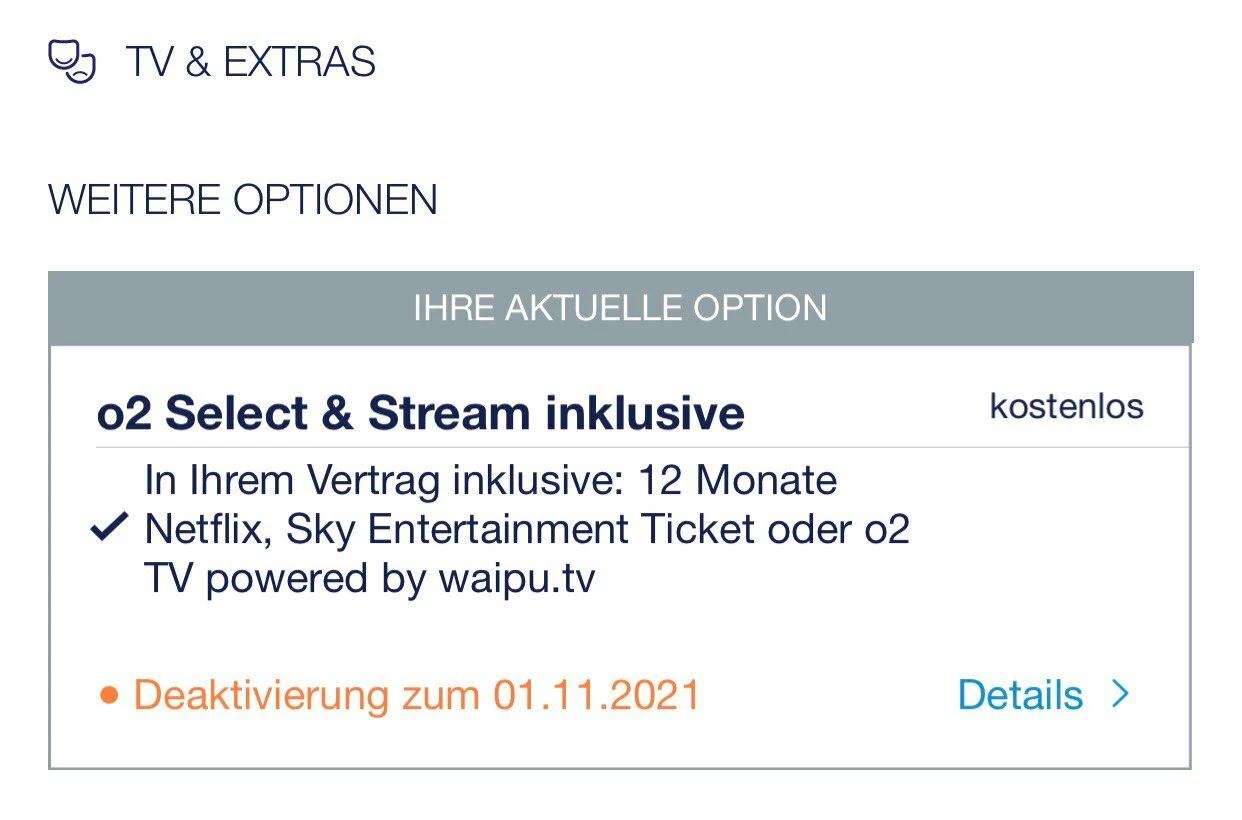Click the orange deactivation status dot
Viewport: 1242px width, 820px height.
point(109,695)
